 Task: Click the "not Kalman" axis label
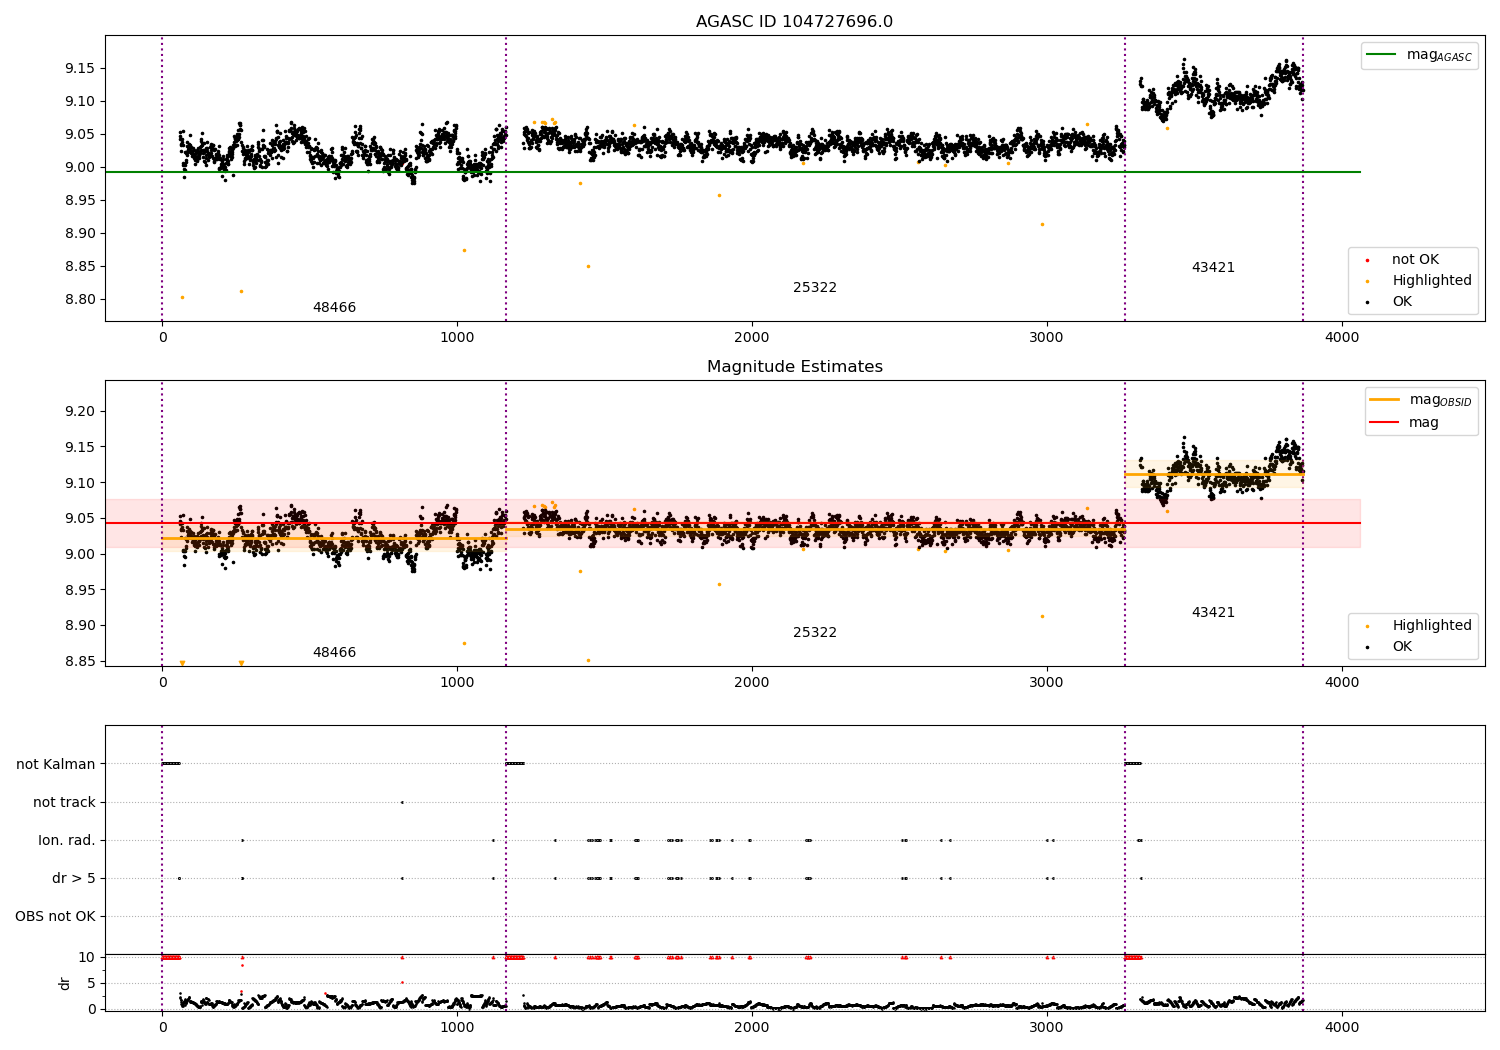click(x=56, y=765)
